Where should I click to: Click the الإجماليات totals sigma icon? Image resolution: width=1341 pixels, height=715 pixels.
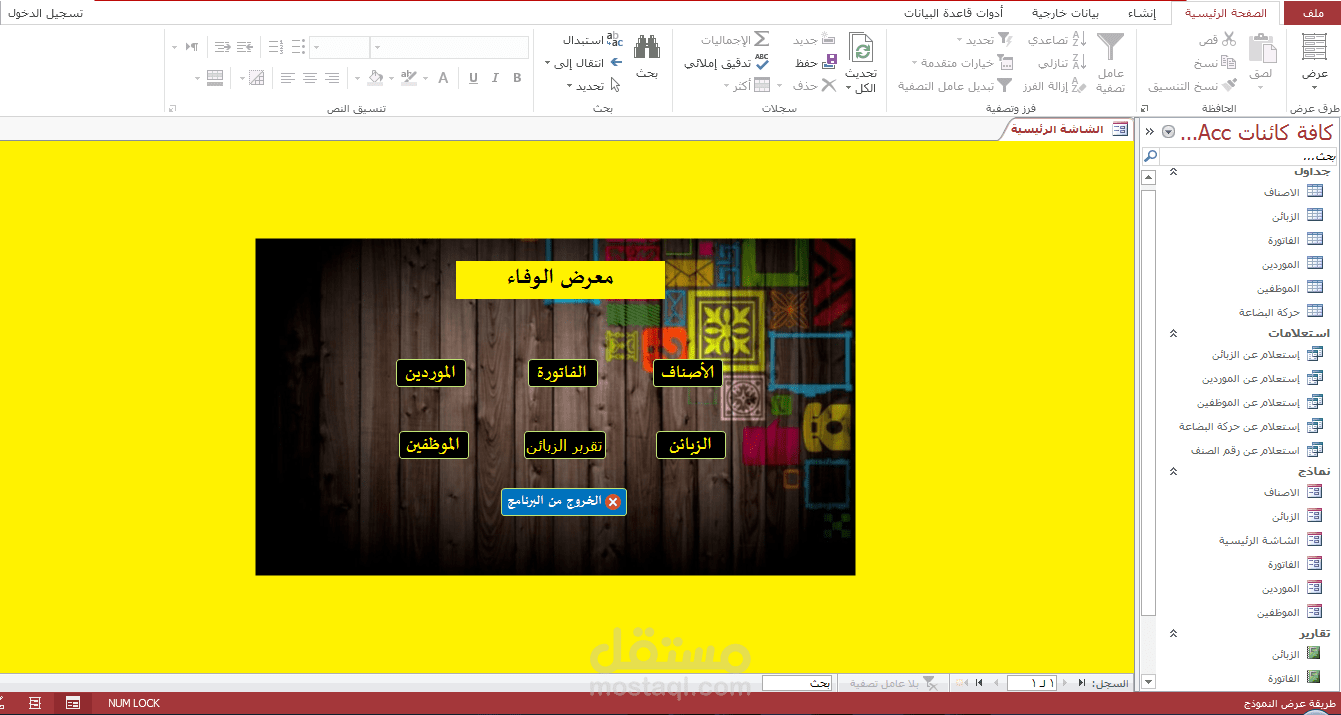pyautogui.click(x=761, y=39)
